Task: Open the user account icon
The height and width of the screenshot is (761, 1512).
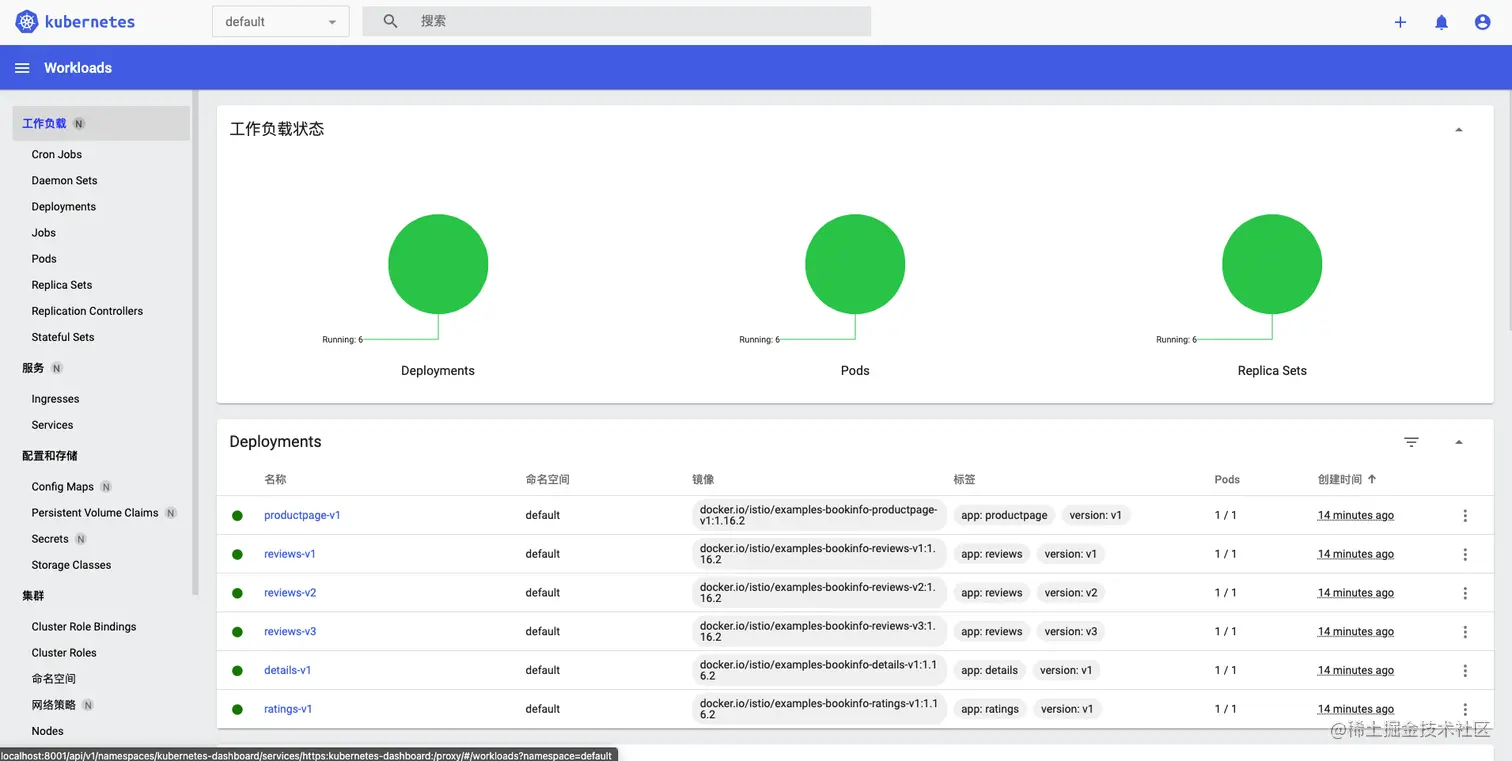Action: [1482, 21]
